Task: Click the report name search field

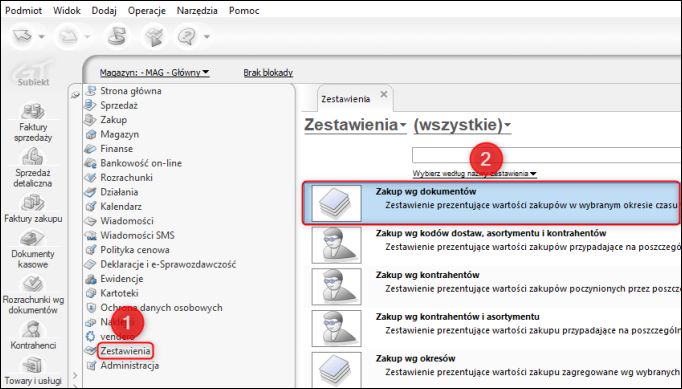Action: (547, 155)
